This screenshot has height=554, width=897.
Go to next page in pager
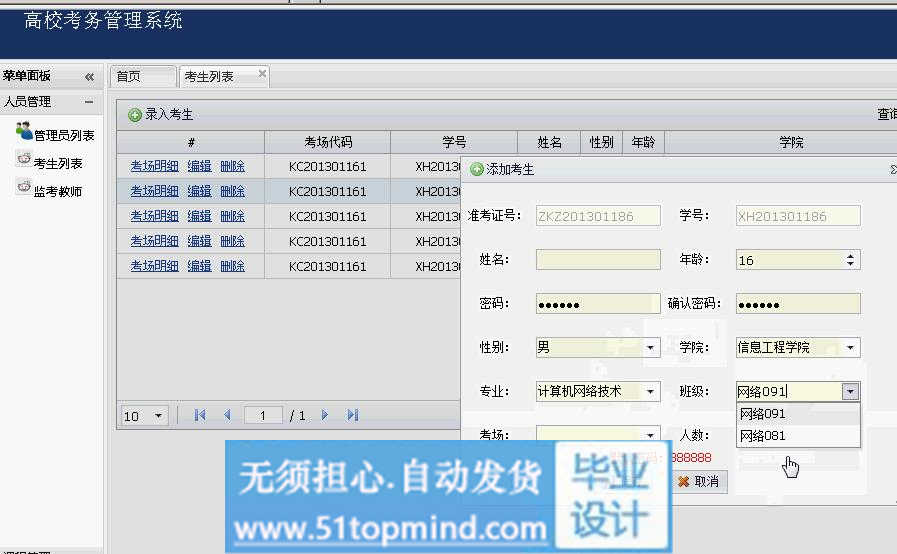(325, 415)
